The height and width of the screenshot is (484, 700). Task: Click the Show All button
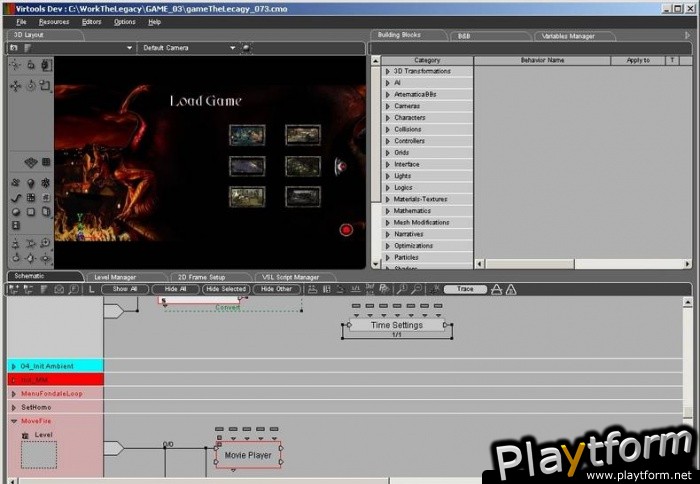(x=125, y=289)
